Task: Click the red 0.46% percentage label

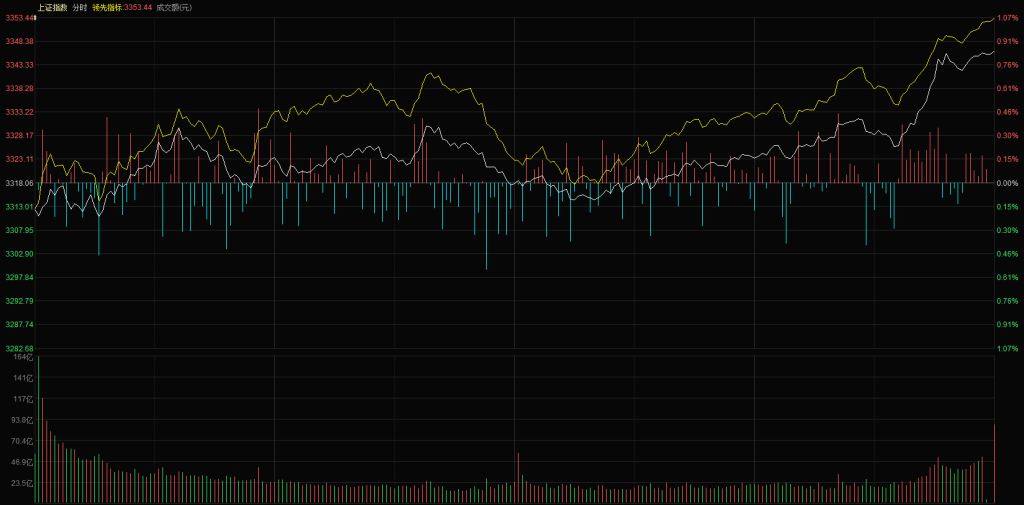Action: pos(1008,112)
